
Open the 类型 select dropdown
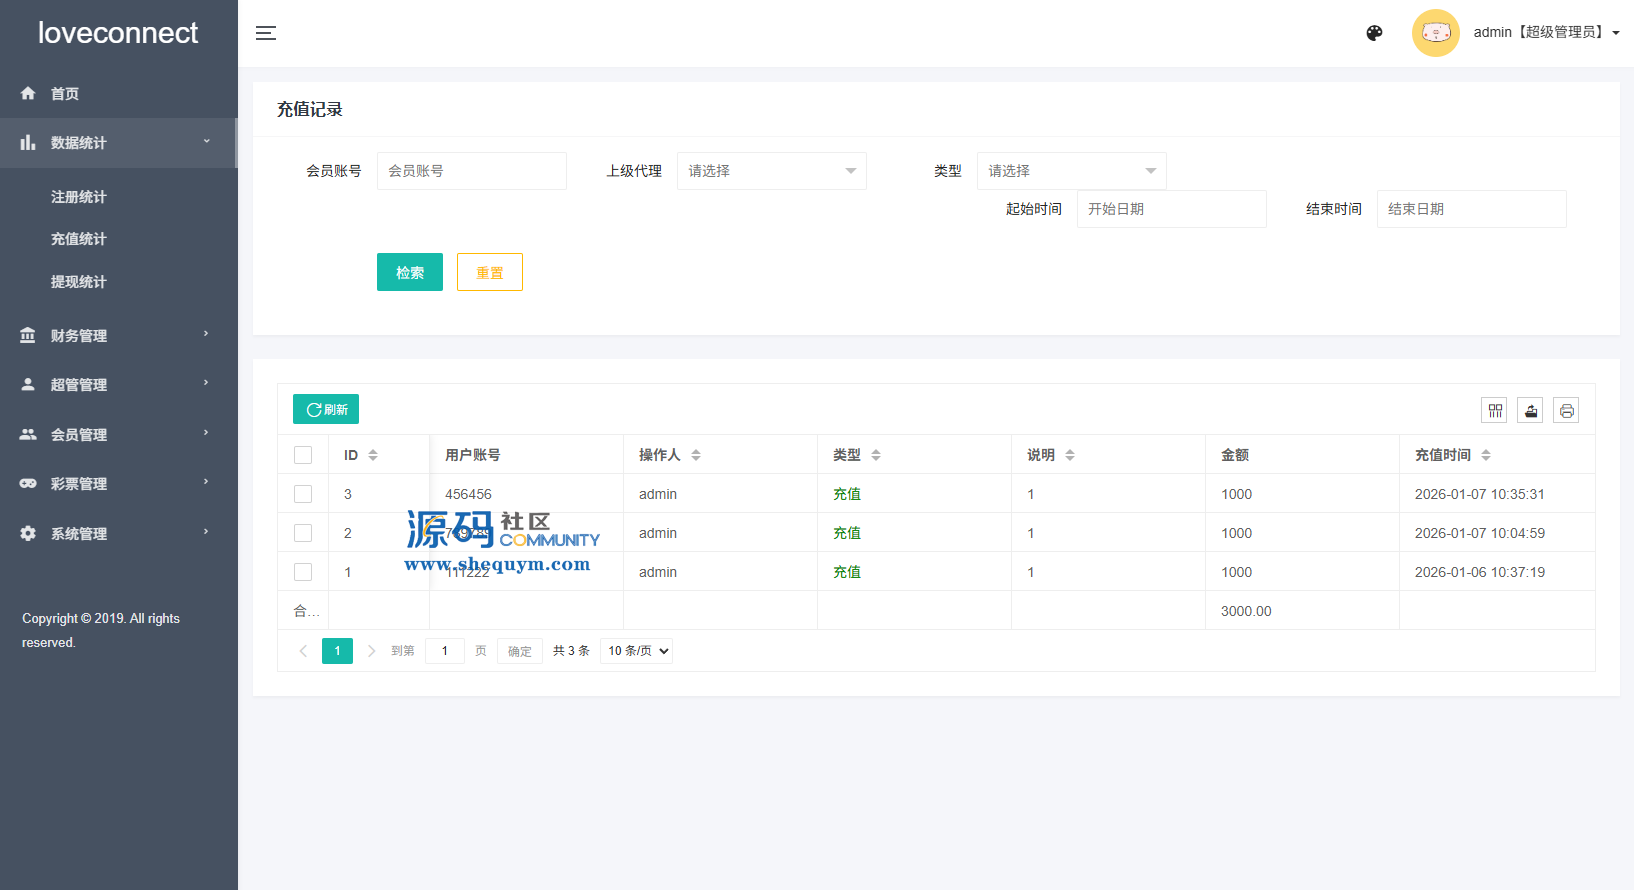1071,171
